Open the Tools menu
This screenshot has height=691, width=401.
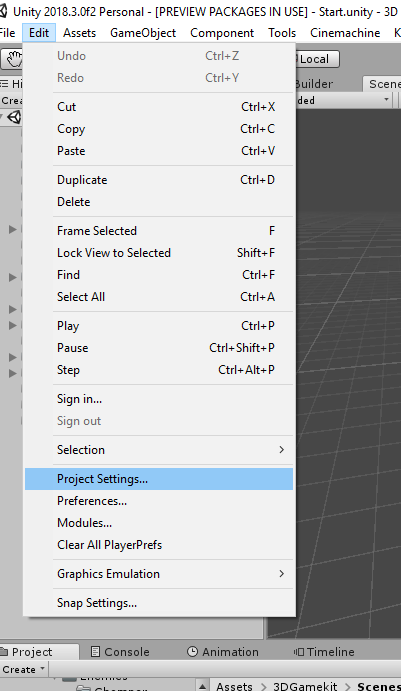(x=282, y=33)
